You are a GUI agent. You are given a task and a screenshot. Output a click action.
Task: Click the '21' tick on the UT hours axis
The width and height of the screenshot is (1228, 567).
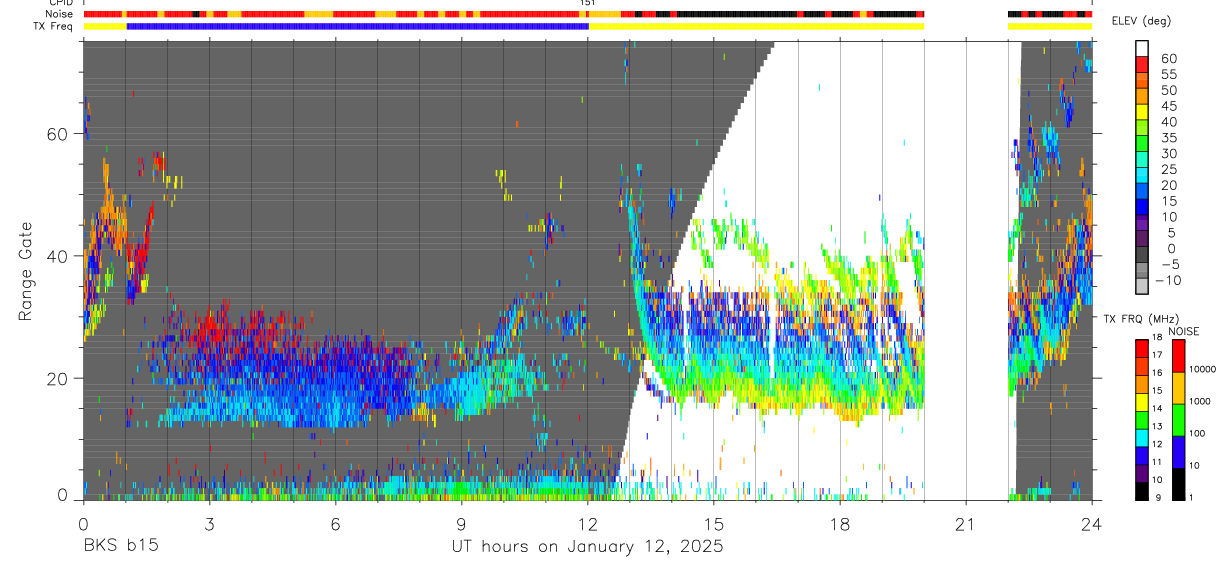click(x=966, y=523)
